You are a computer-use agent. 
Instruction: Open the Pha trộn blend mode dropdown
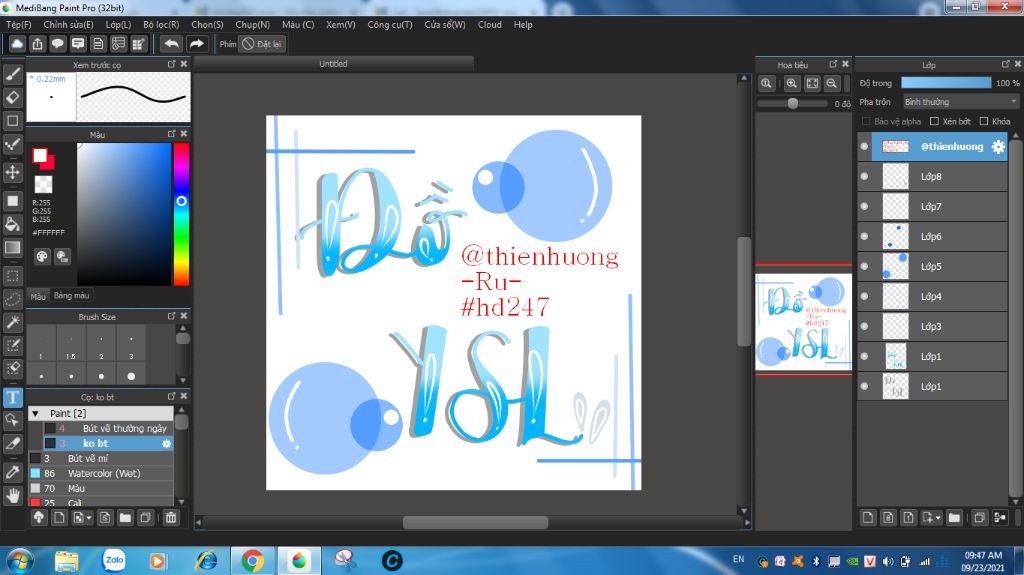click(960, 102)
